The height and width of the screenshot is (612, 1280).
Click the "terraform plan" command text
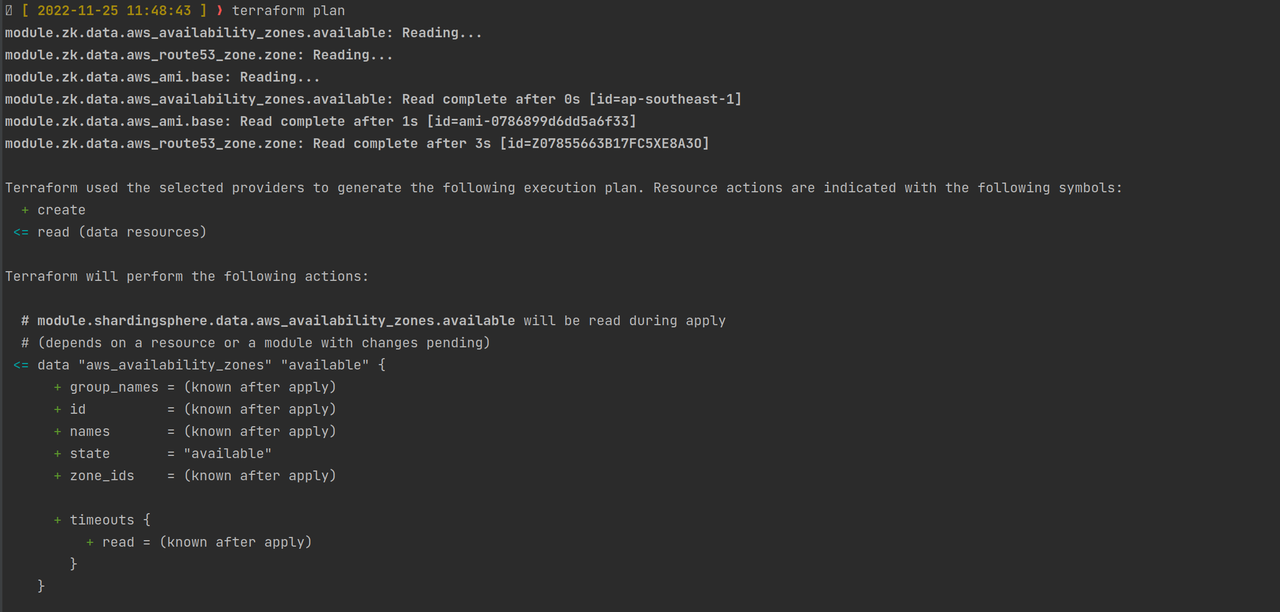(288, 11)
